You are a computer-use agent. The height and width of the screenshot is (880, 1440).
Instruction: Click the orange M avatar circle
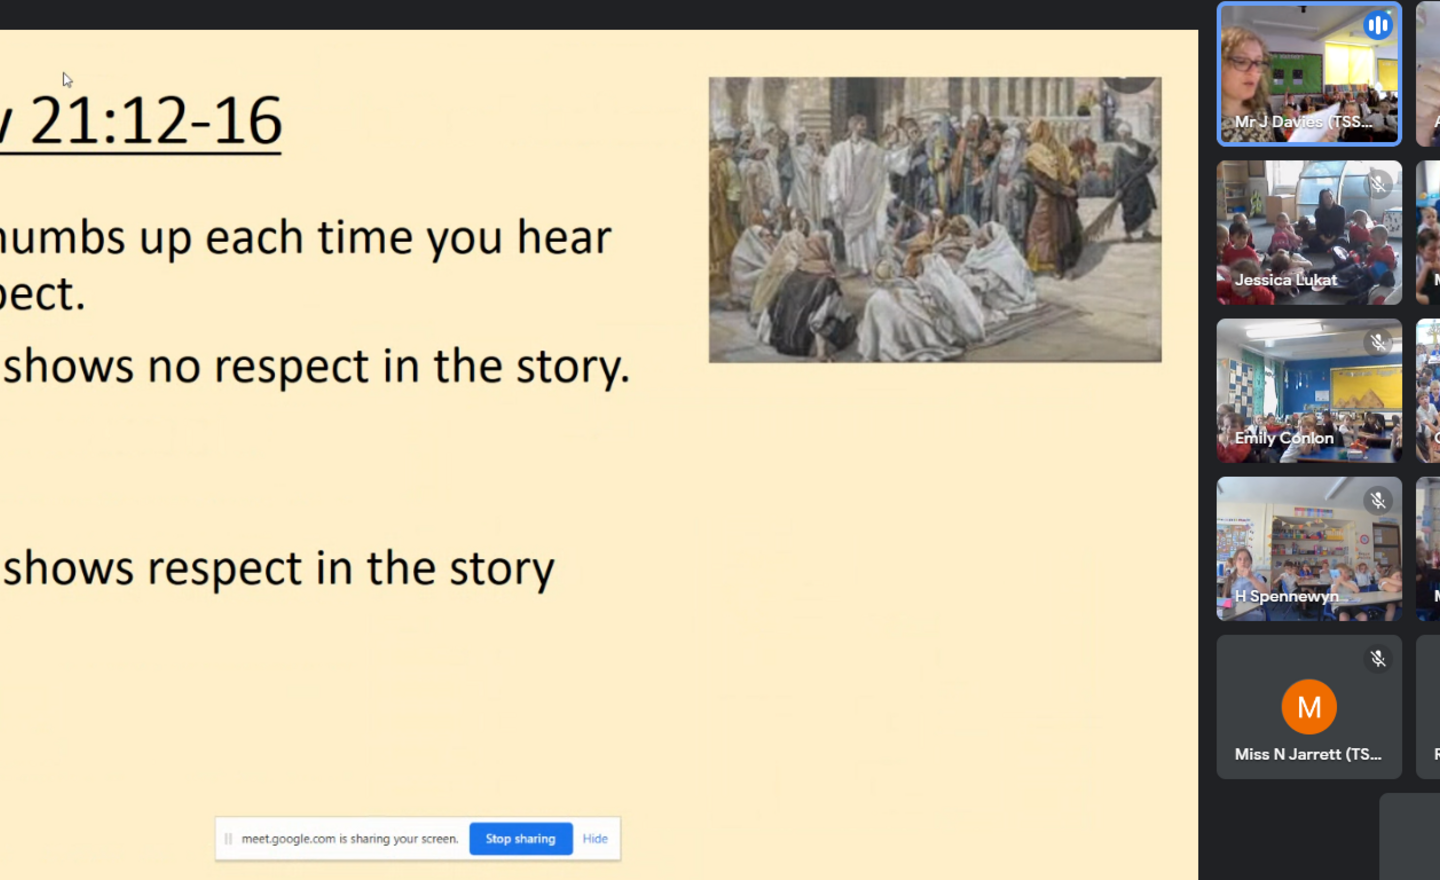point(1308,707)
